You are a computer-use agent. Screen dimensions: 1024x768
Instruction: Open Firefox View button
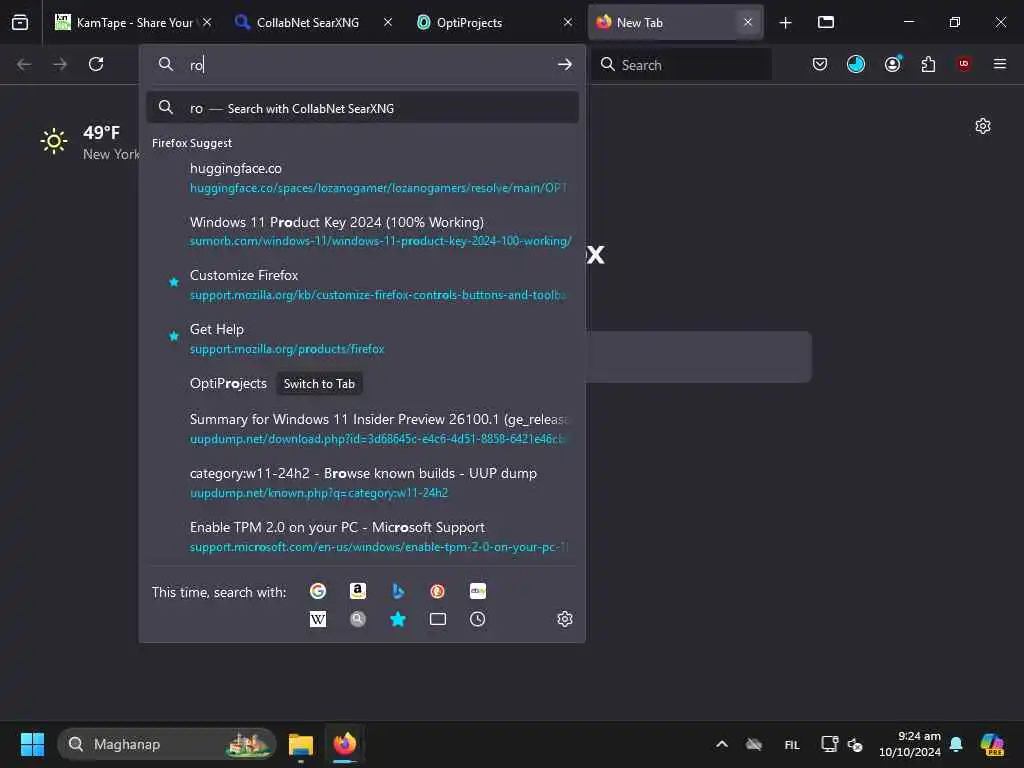pyautogui.click(x=20, y=22)
